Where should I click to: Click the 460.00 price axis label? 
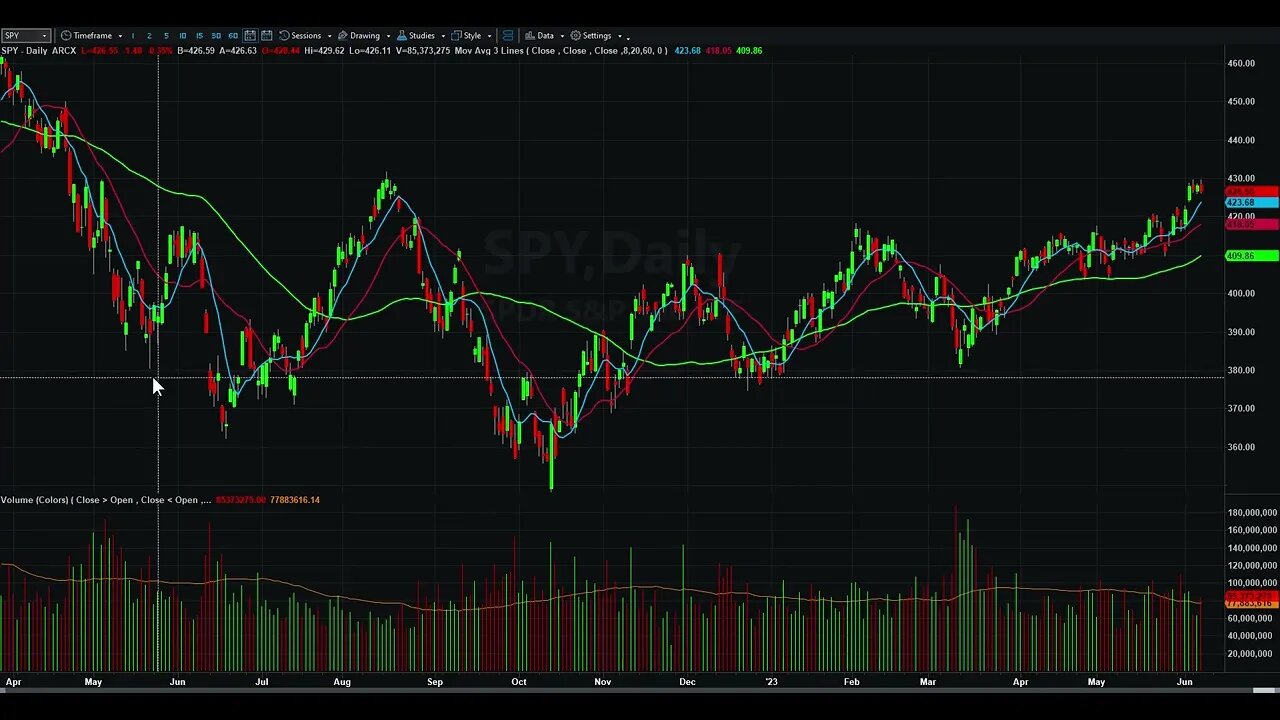[x=1241, y=63]
